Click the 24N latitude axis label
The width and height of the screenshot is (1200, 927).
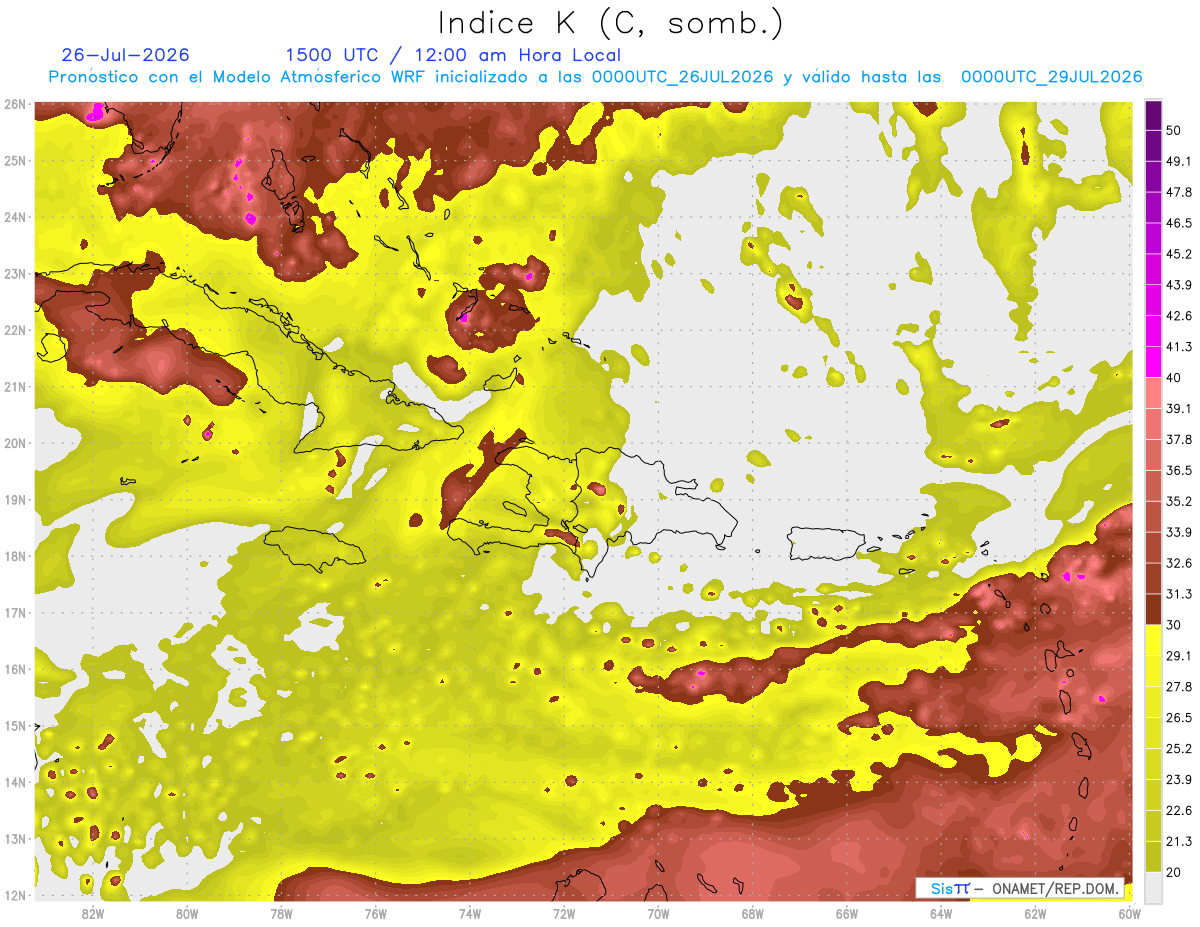15,217
